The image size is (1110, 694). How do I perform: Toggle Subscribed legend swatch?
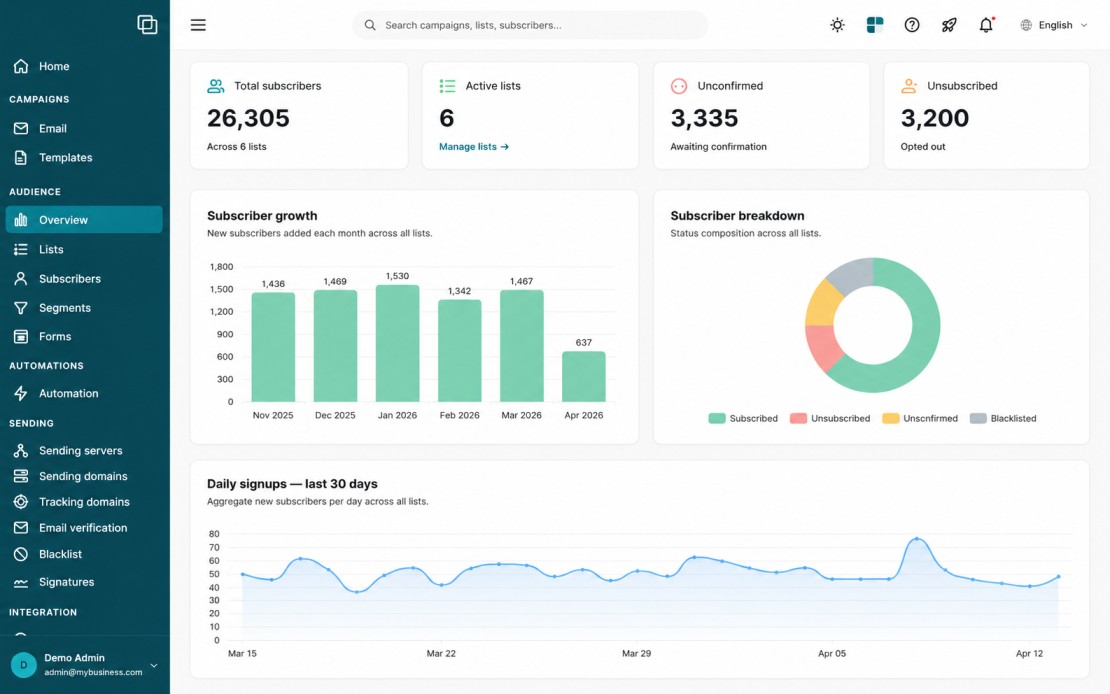click(716, 419)
